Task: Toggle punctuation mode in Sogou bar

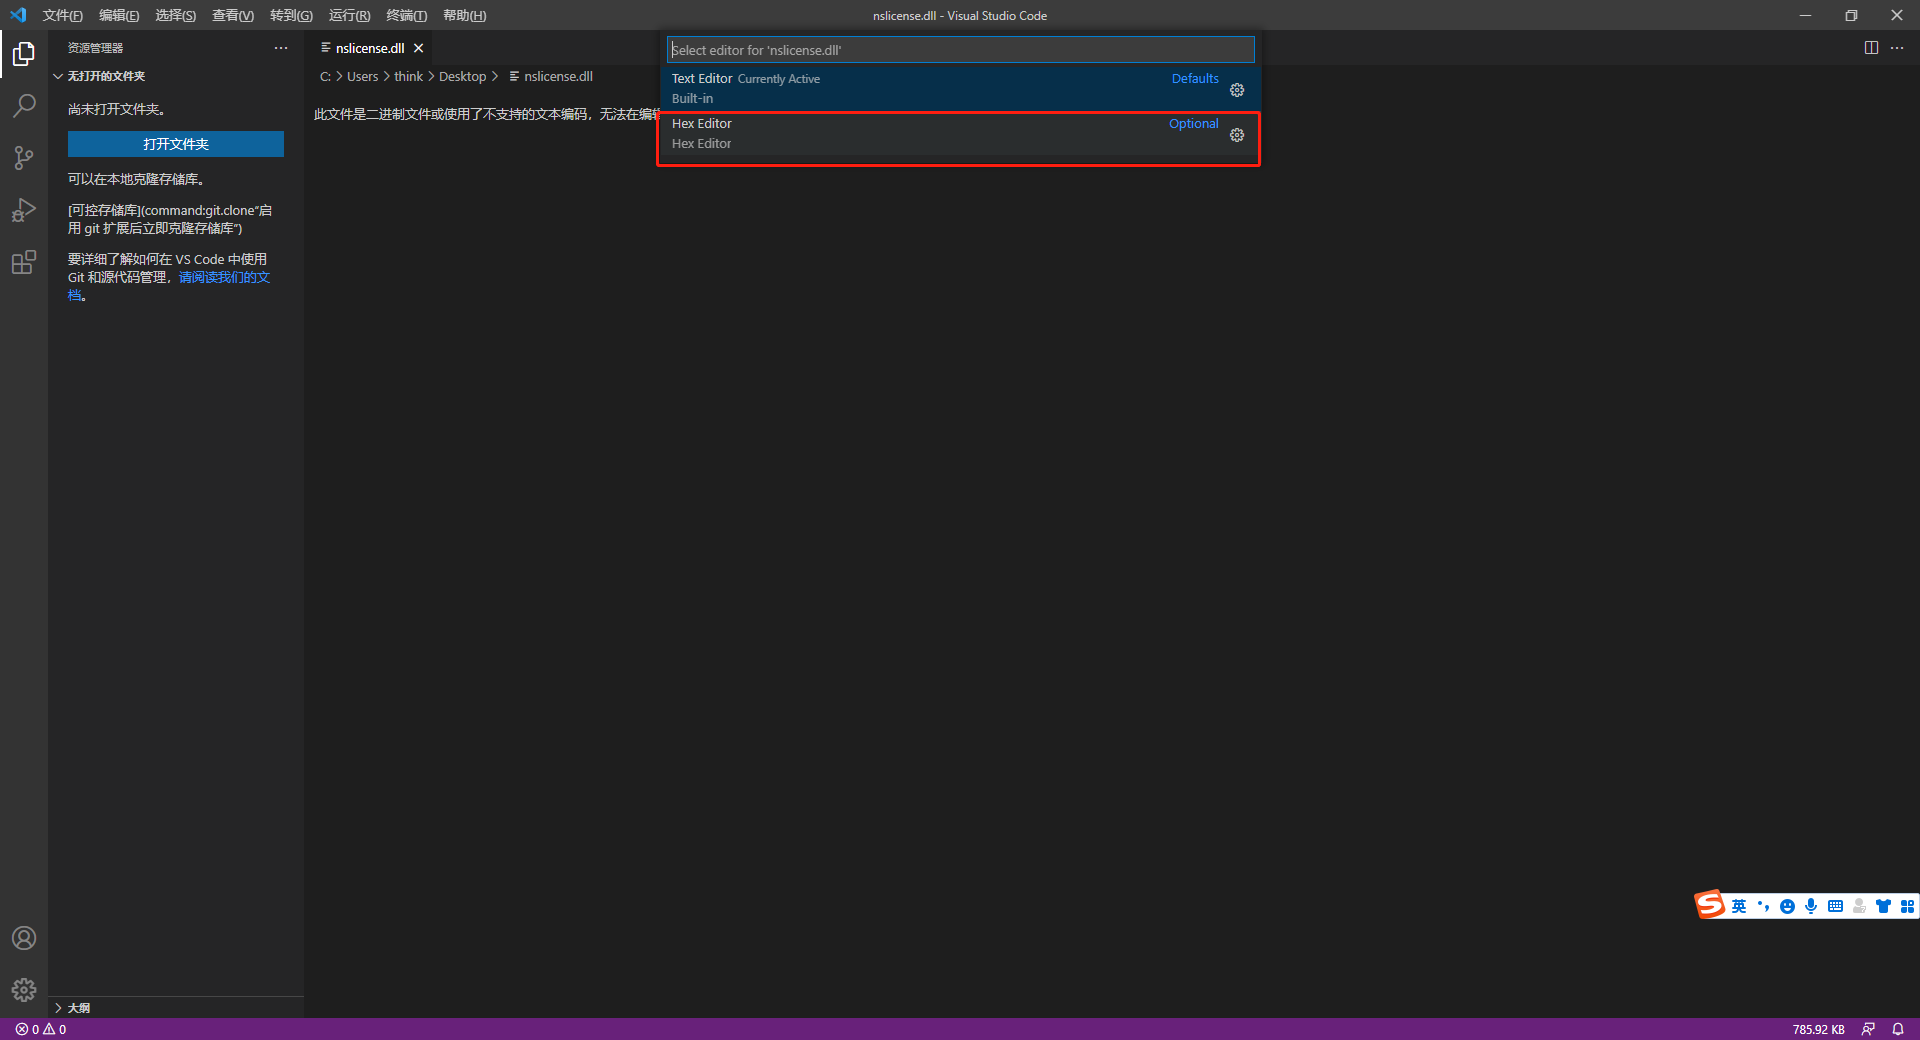Action: pos(1763,906)
